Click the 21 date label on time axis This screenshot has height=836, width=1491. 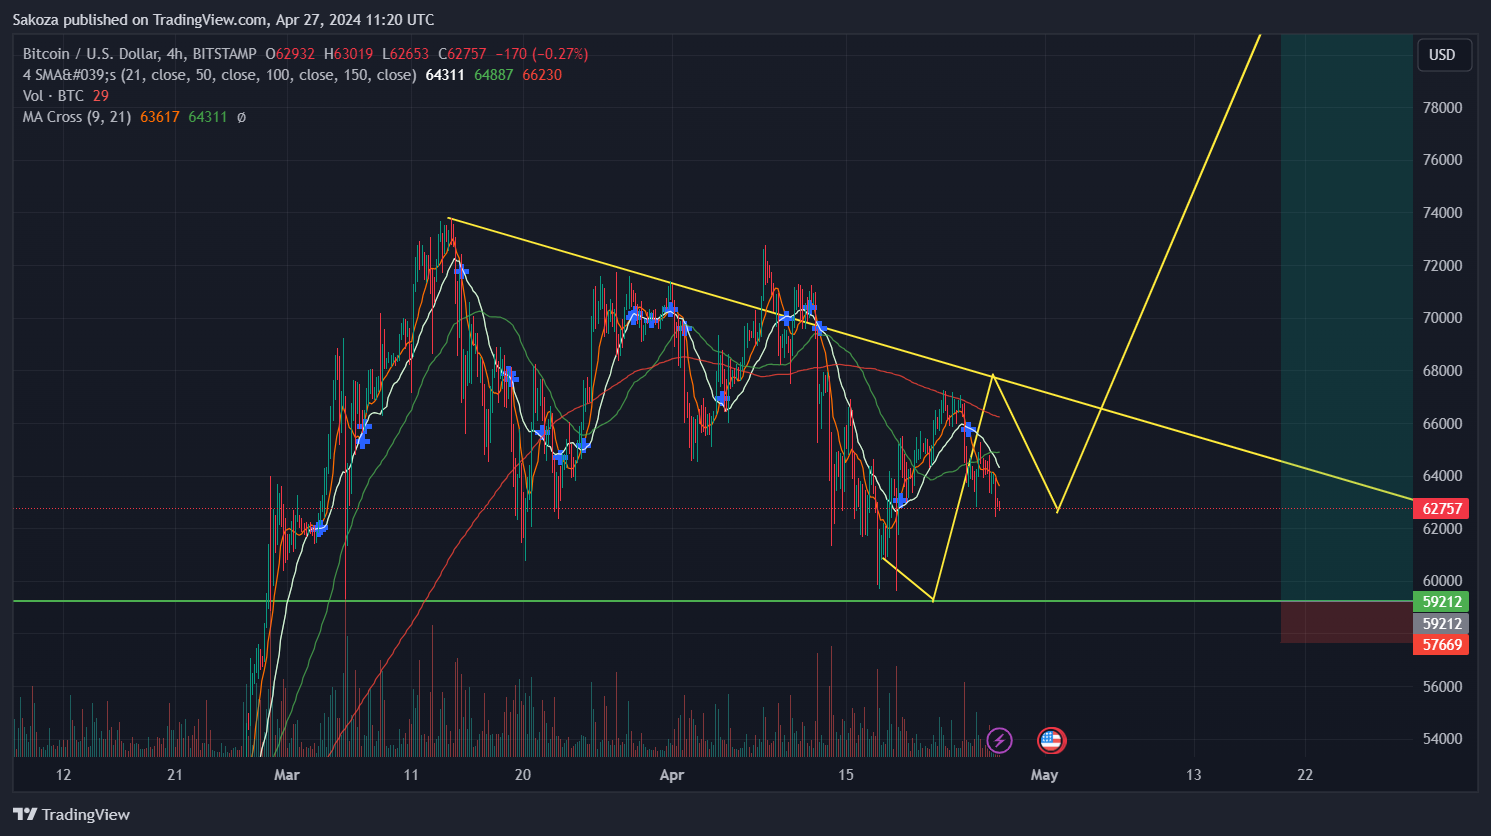[x=175, y=775]
